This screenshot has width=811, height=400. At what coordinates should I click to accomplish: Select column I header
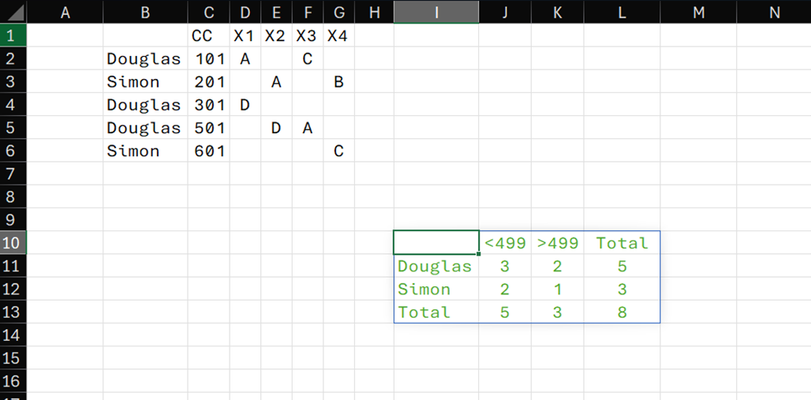pyautogui.click(x=436, y=11)
